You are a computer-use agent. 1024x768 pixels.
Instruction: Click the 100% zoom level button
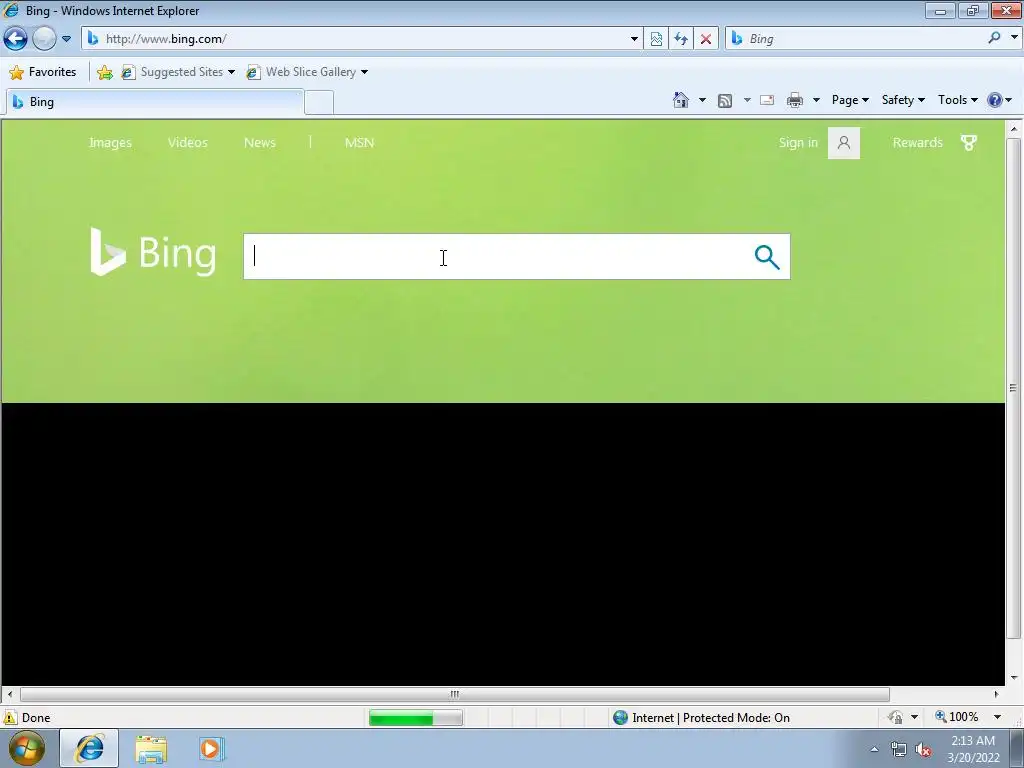[957, 717]
